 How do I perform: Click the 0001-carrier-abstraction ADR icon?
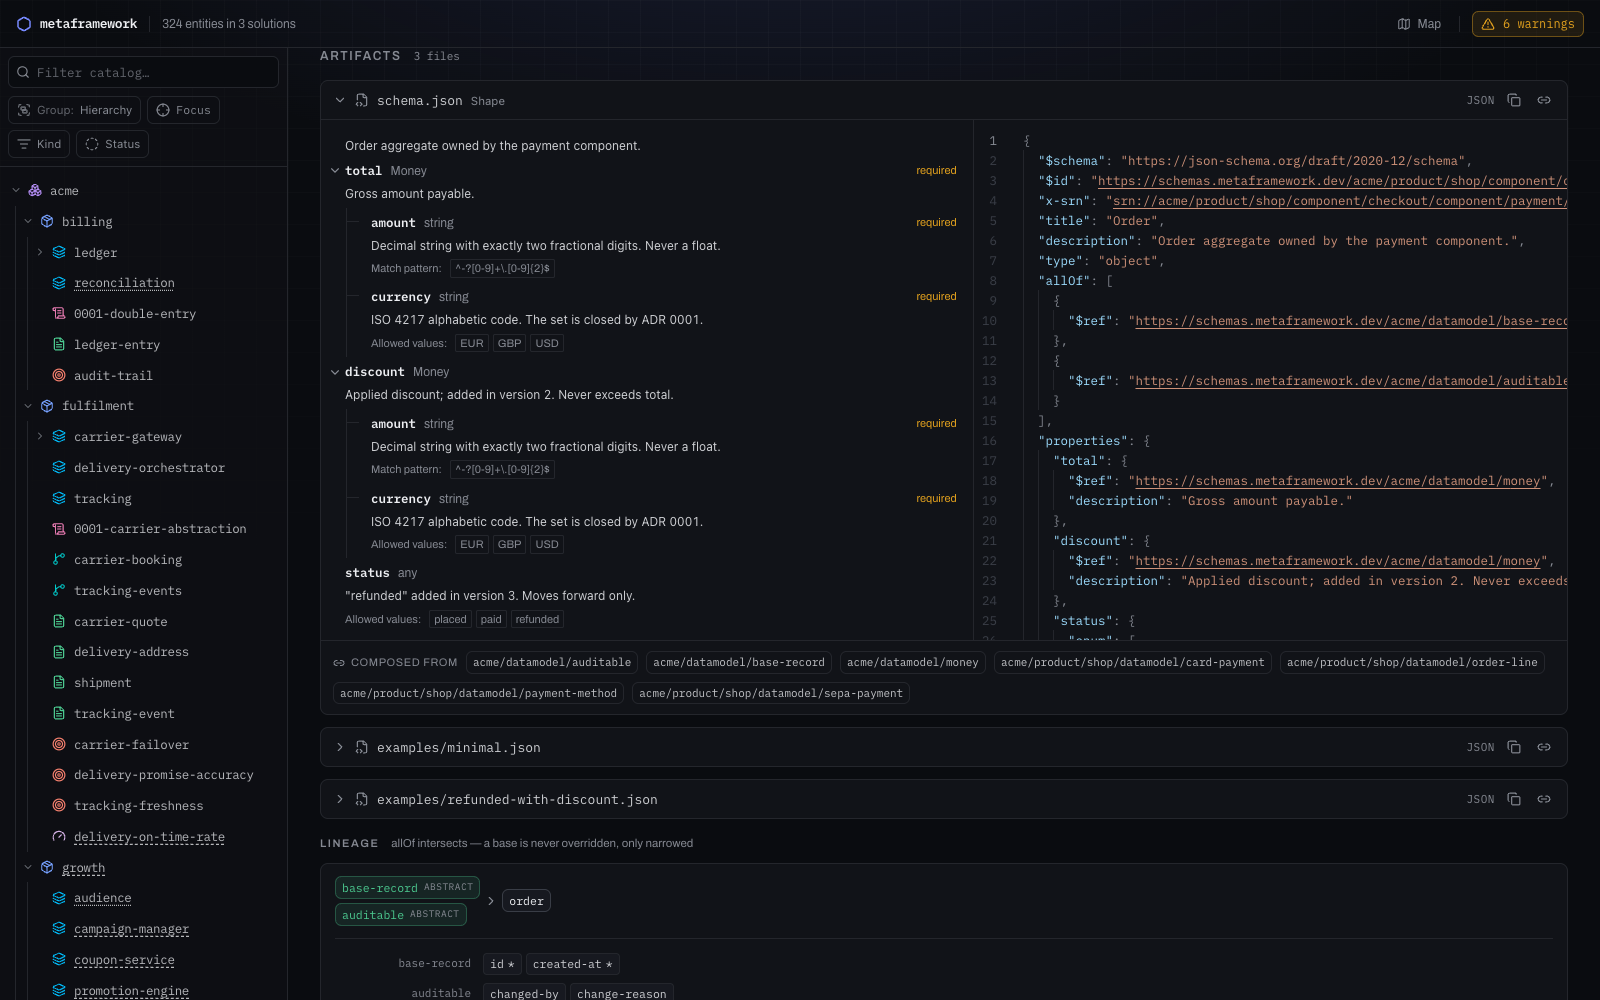point(59,529)
